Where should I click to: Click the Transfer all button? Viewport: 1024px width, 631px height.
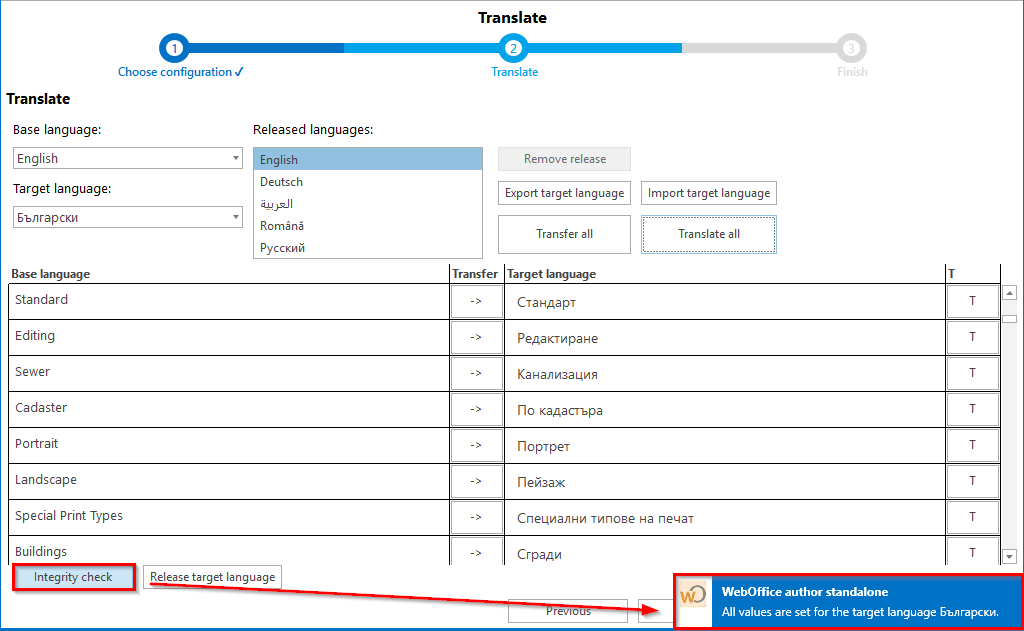click(x=564, y=234)
